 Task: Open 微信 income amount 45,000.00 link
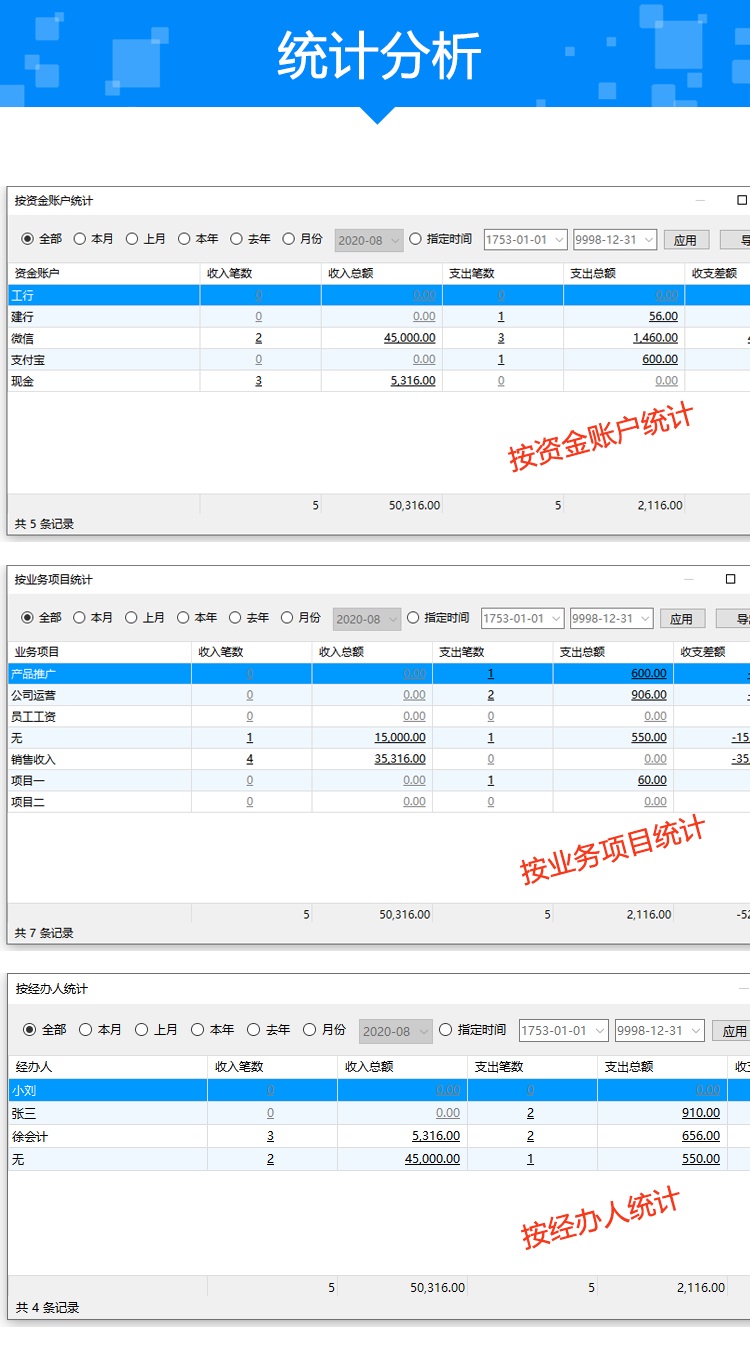pos(410,338)
